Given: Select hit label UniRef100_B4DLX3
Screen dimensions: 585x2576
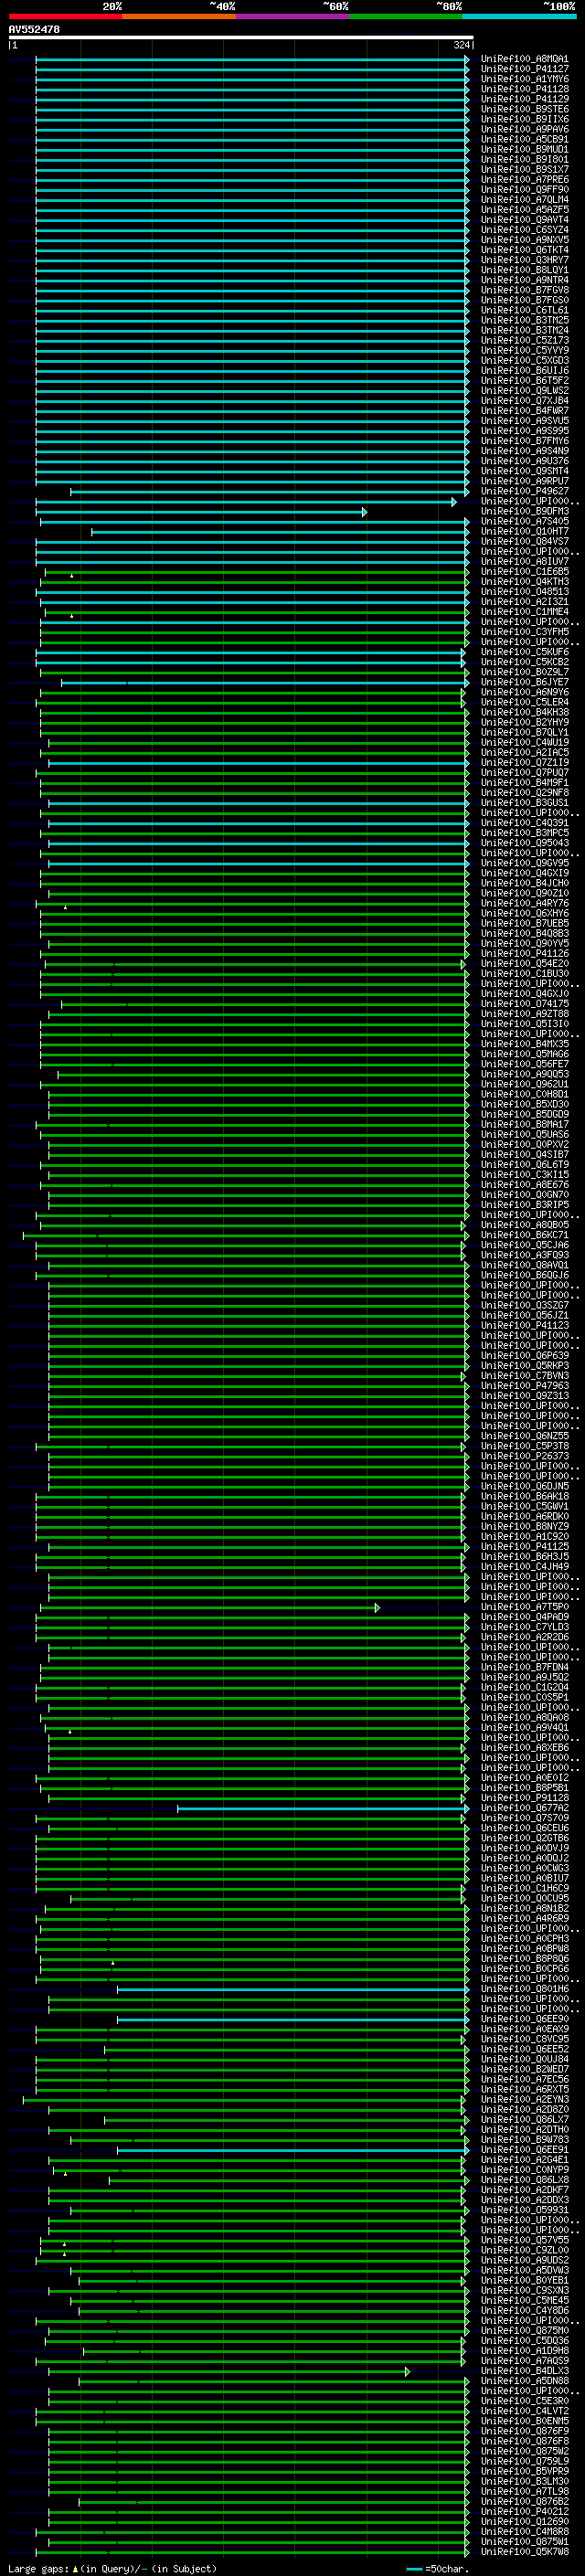Looking at the screenshot, I should pyautogui.click(x=524, y=2371).
